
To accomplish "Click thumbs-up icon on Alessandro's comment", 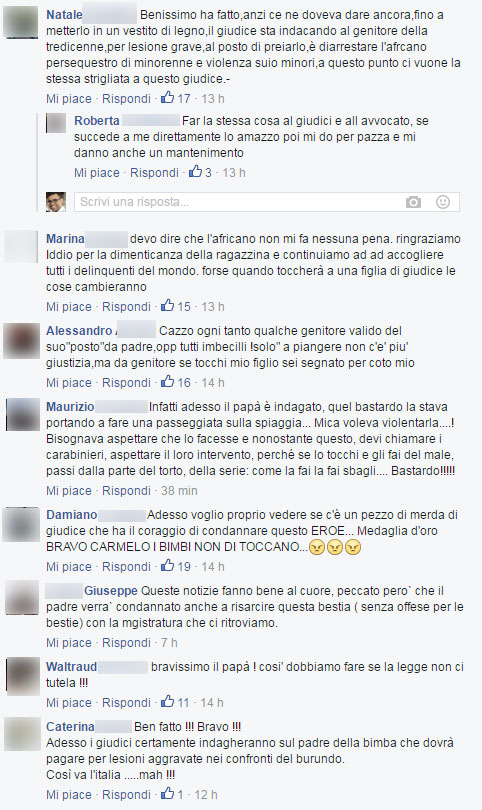I will point(167,382).
